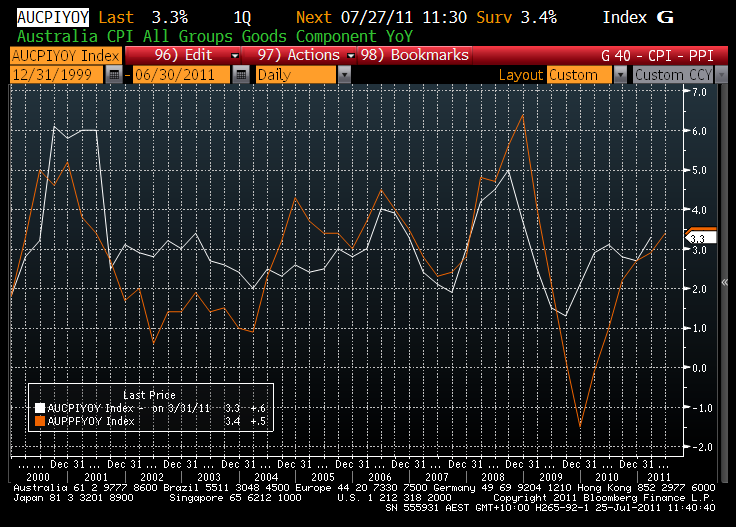Viewport: 736px width, 527px height.
Task: Click the orange AUPPFYOY legend swatch
Action: coord(39,421)
